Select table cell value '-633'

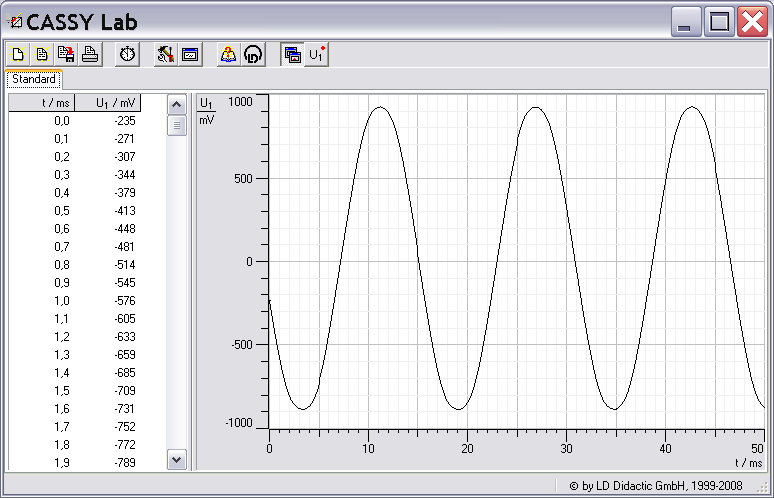[x=124, y=337]
